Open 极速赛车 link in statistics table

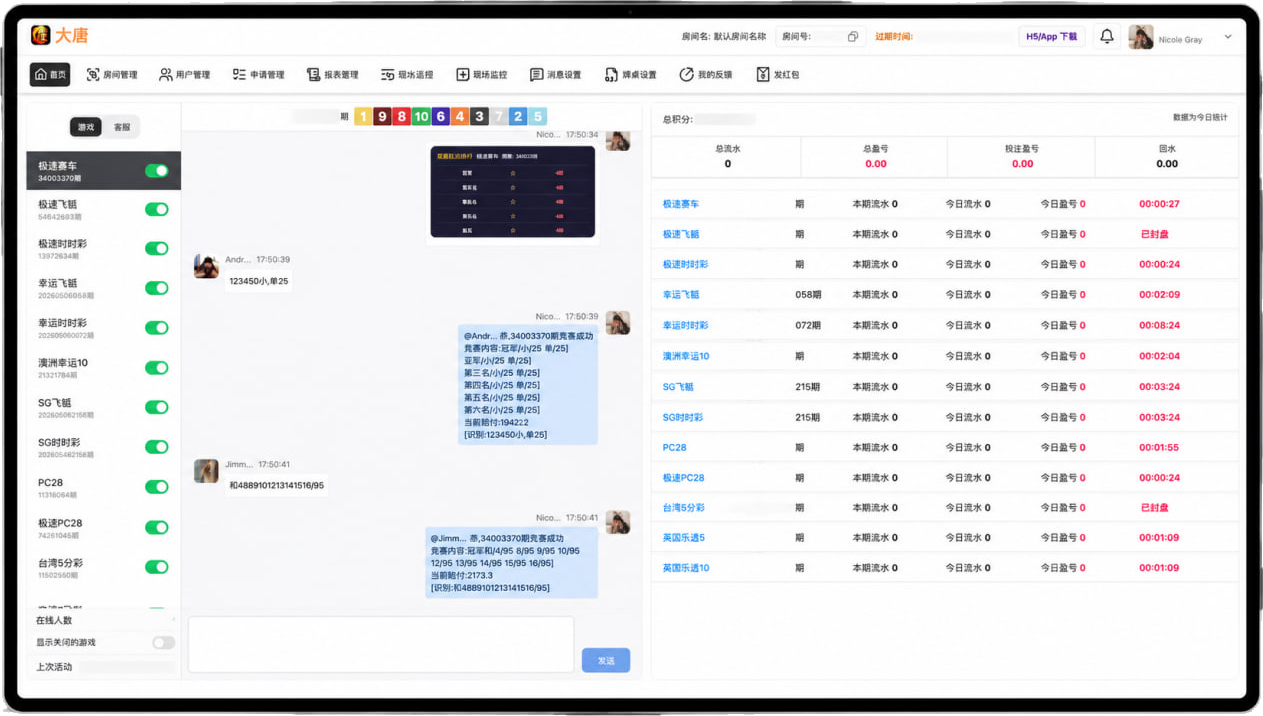pyautogui.click(x=681, y=204)
